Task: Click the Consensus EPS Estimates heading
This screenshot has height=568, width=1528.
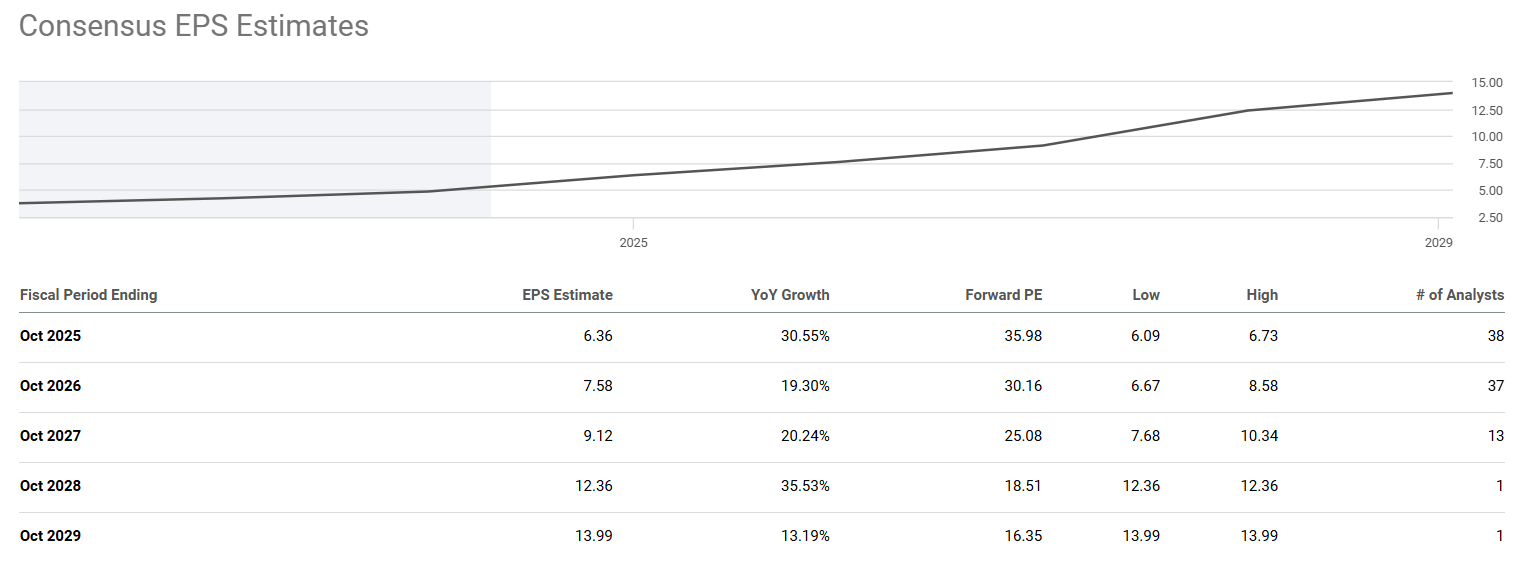Action: tap(194, 26)
